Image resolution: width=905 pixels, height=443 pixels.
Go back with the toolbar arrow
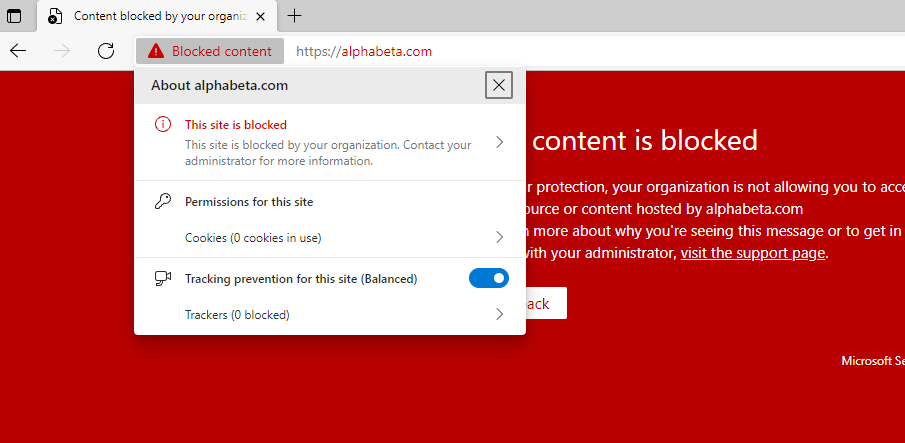18,51
